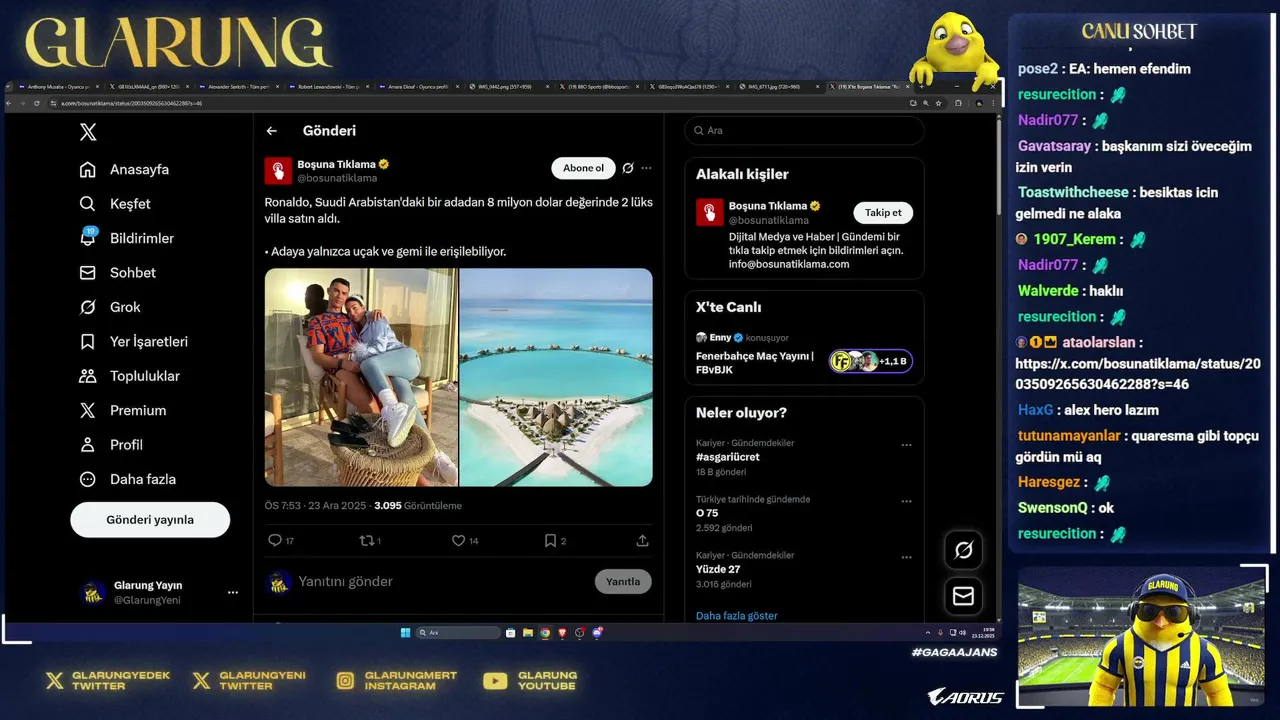
Task: Click Yanıtla reply button
Action: pos(623,582)
